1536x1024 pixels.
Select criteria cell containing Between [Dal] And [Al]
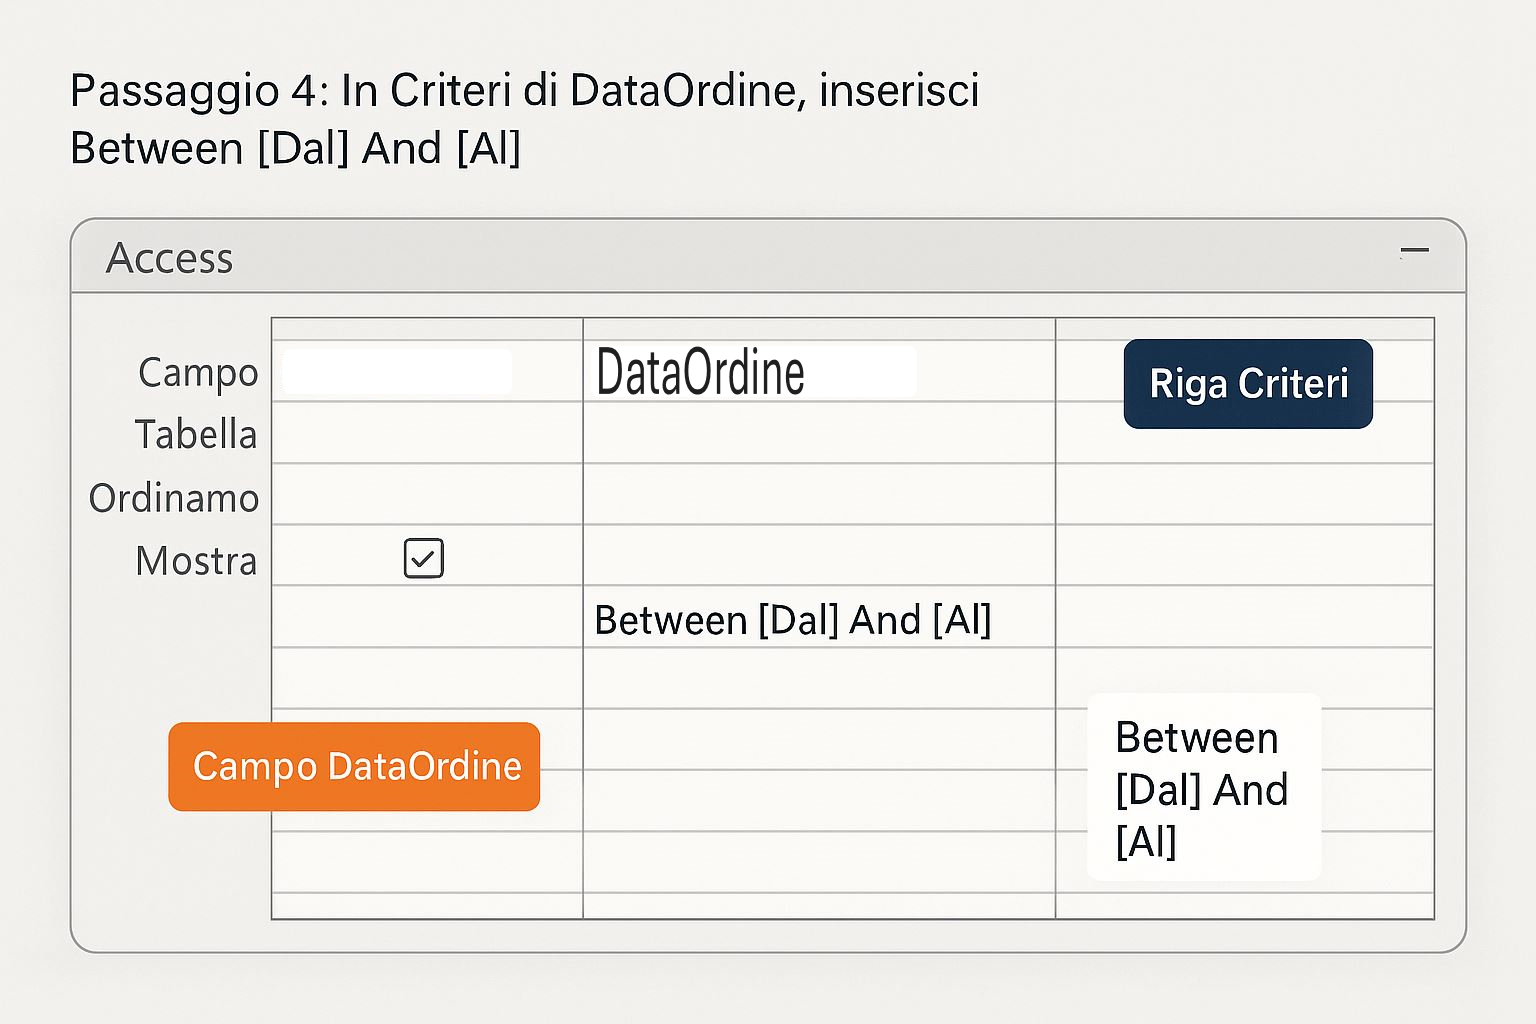[792, 620]
